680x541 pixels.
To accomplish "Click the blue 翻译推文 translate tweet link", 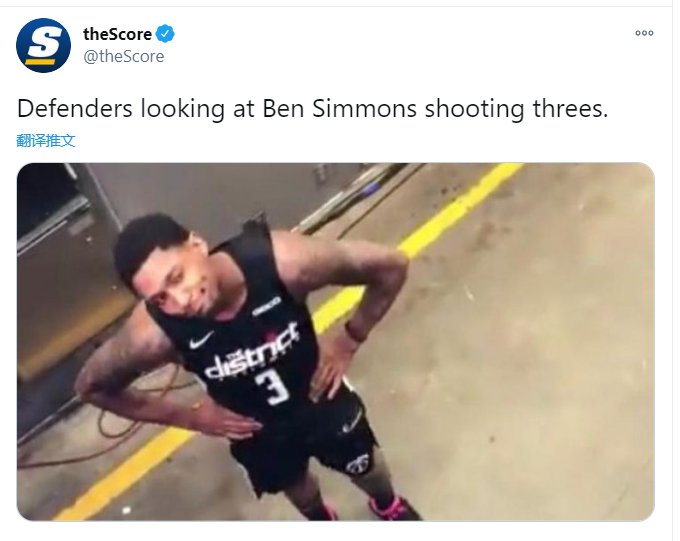I will point(46,141).
